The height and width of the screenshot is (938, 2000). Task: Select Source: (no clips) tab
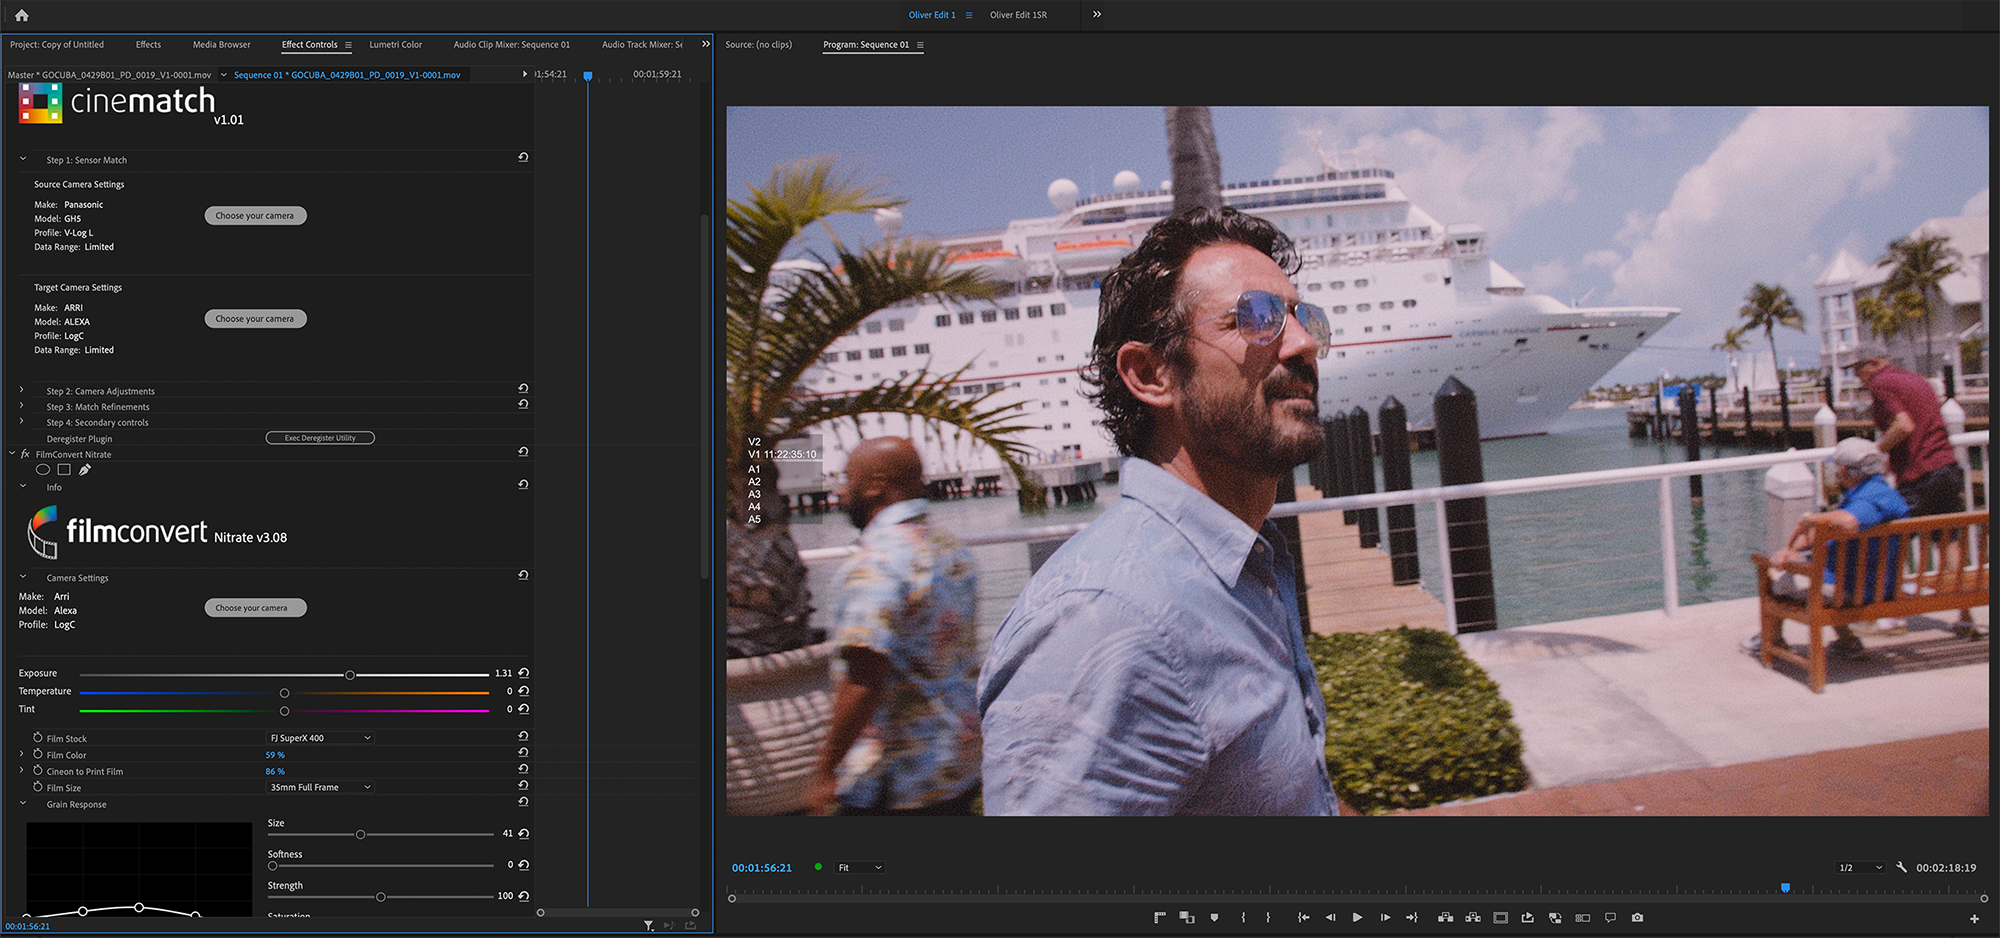(758, 44)
